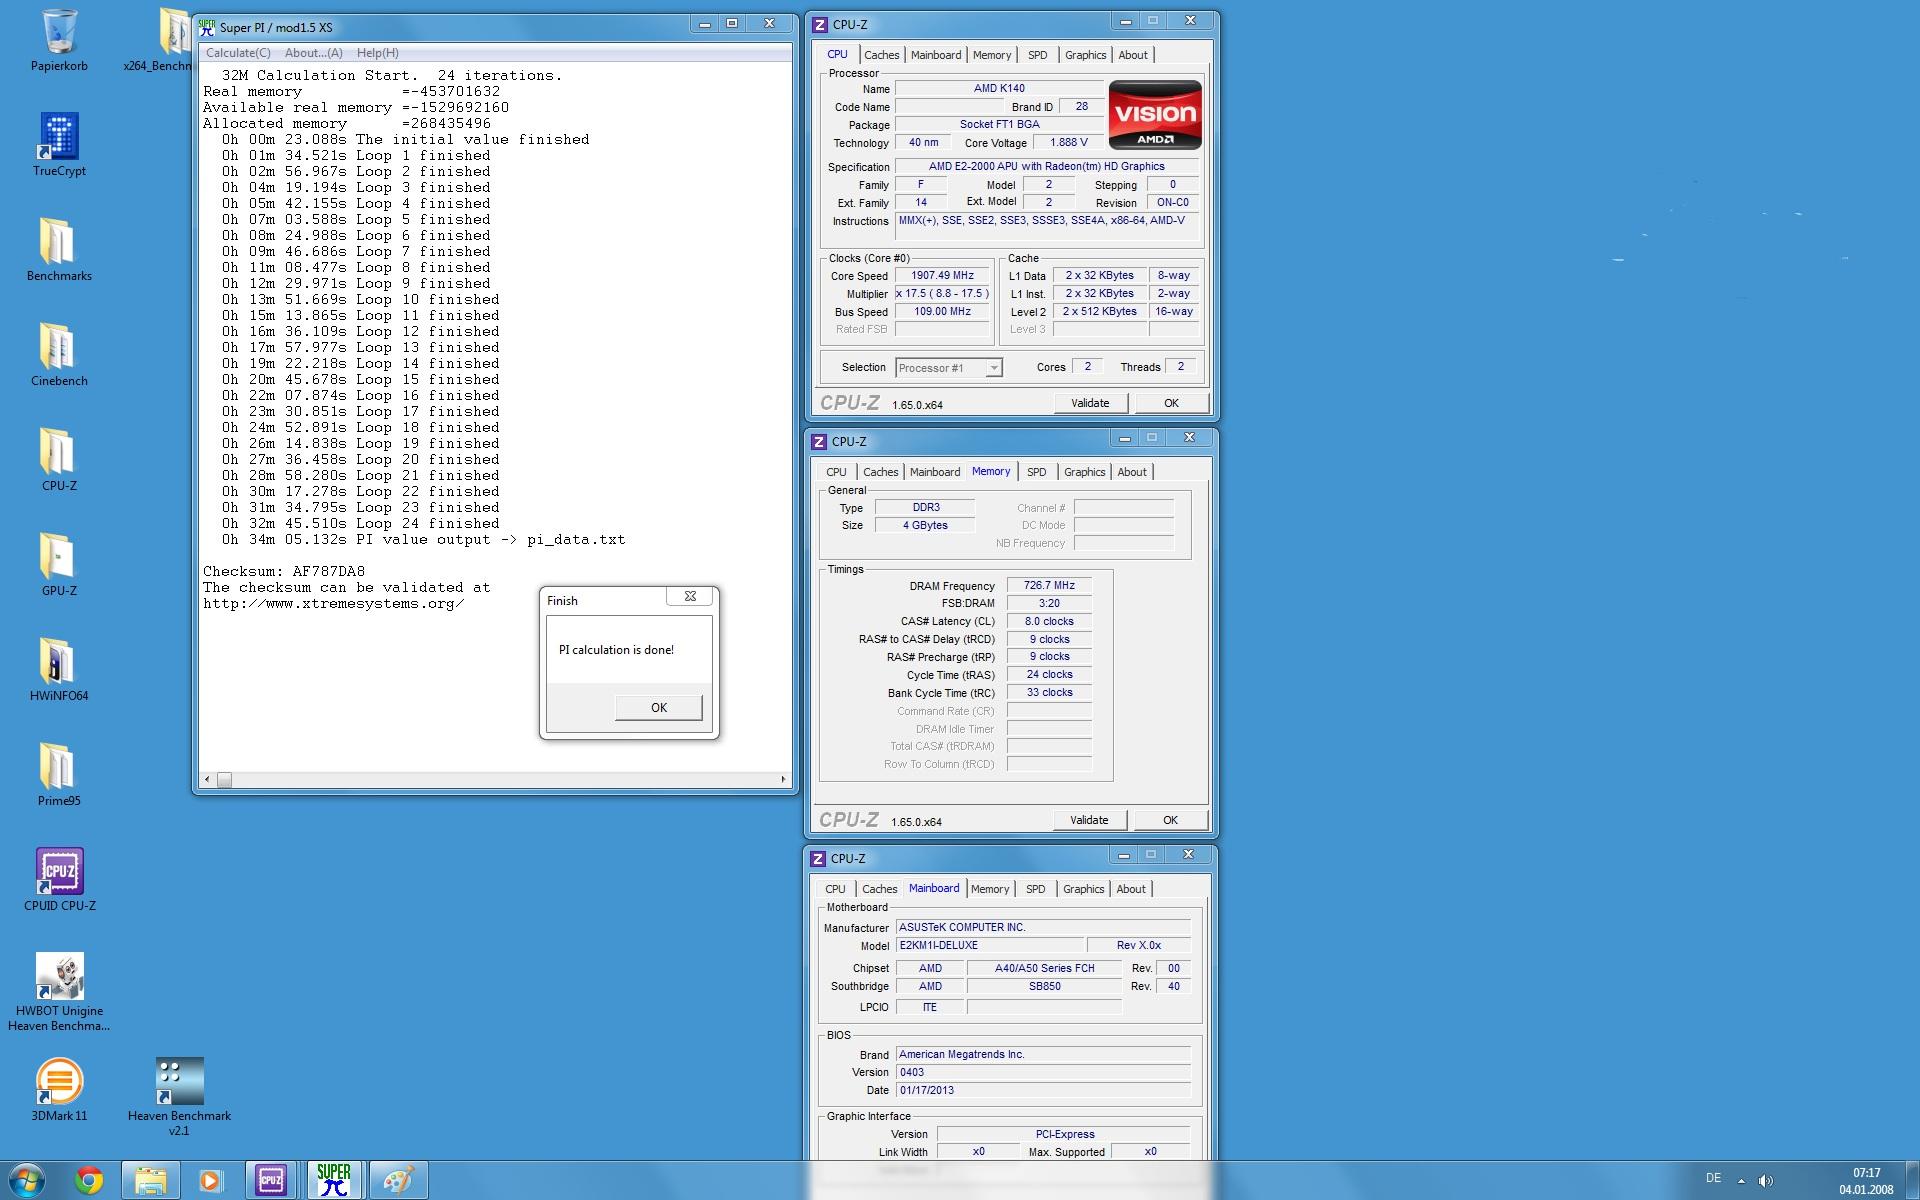This screenshot has height=1200, width=1920.
Task: Open the Windows Start menu orb
Action: tap(27, 1180)
